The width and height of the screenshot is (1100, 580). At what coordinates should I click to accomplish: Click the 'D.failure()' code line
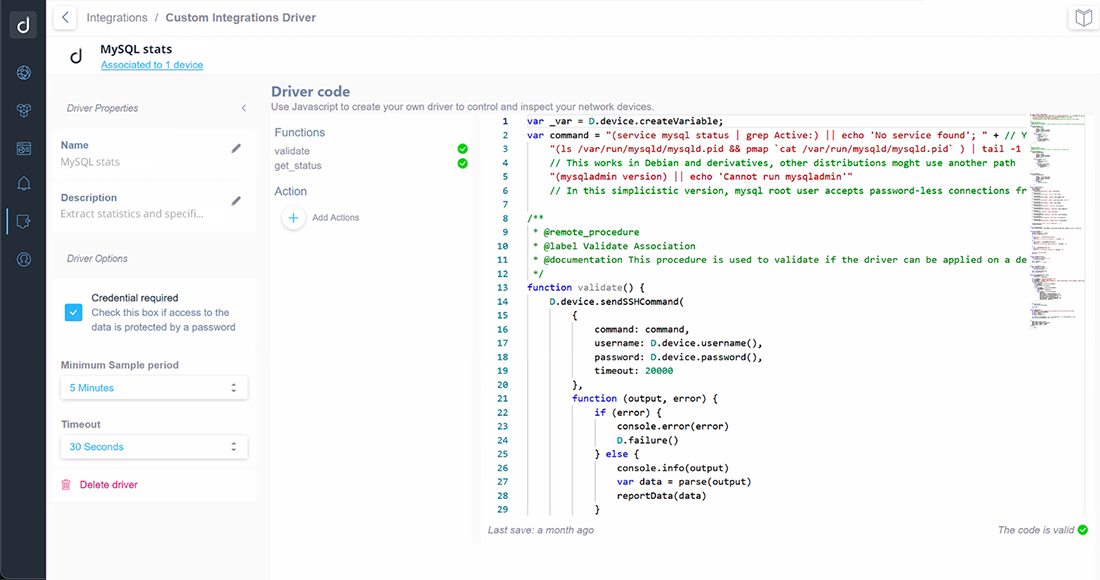(648, 440)
